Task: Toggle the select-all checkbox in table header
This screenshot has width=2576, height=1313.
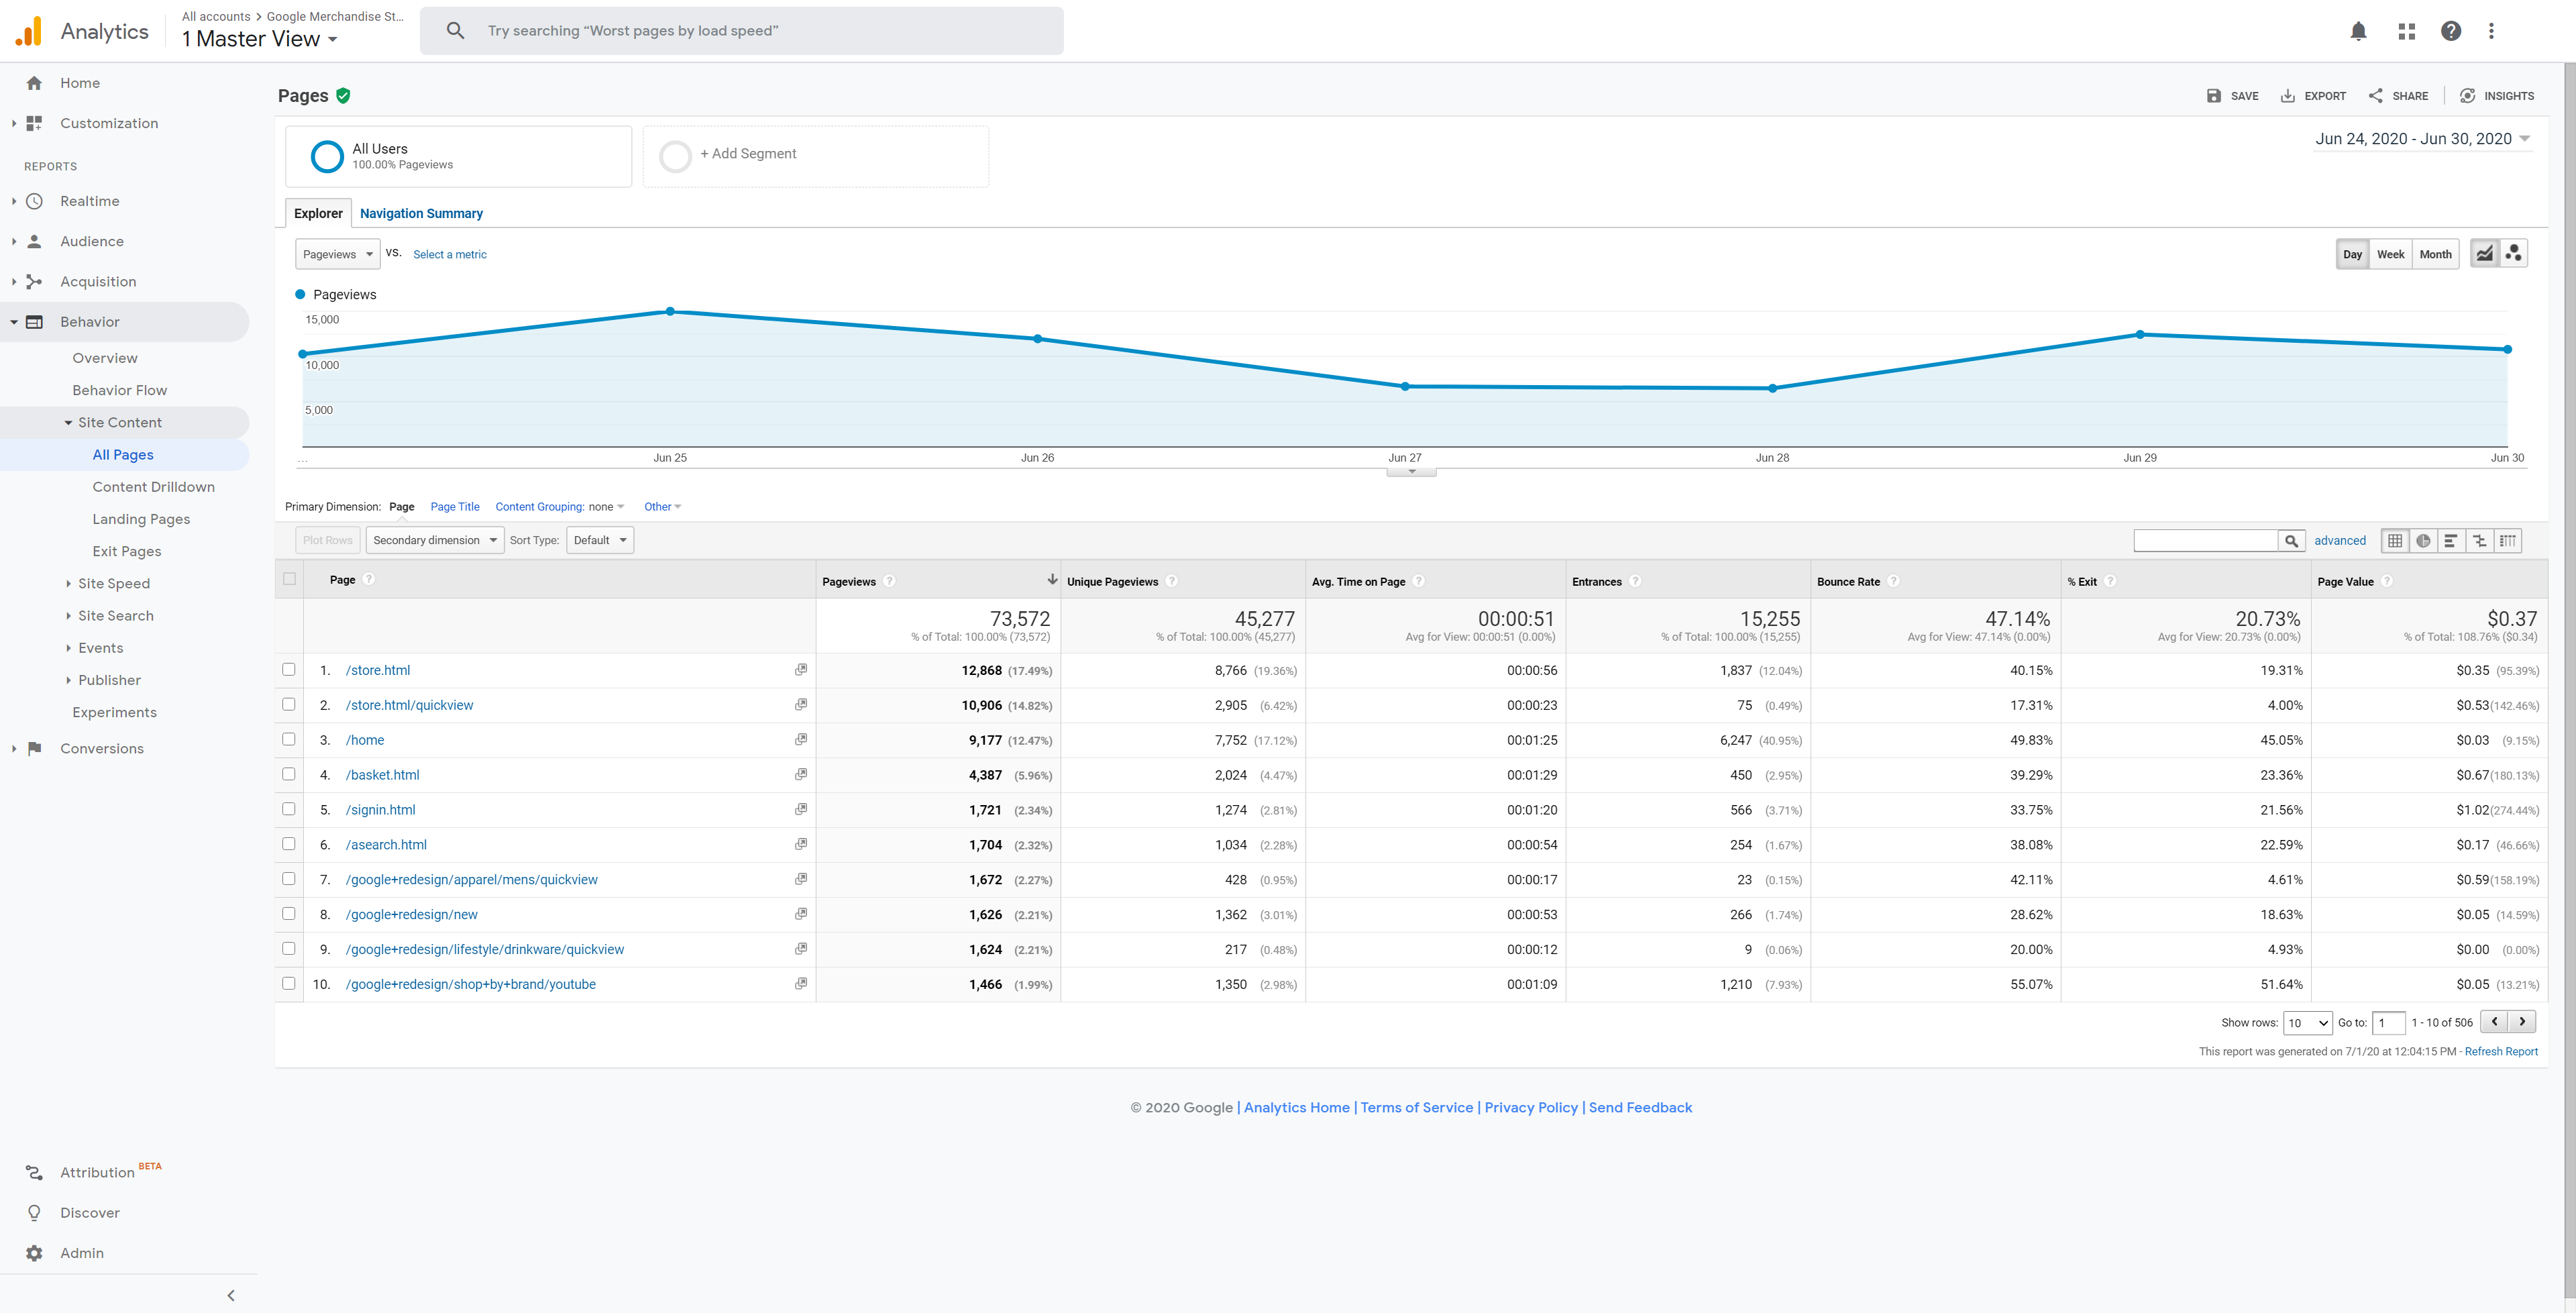Action: click(290, 579)
